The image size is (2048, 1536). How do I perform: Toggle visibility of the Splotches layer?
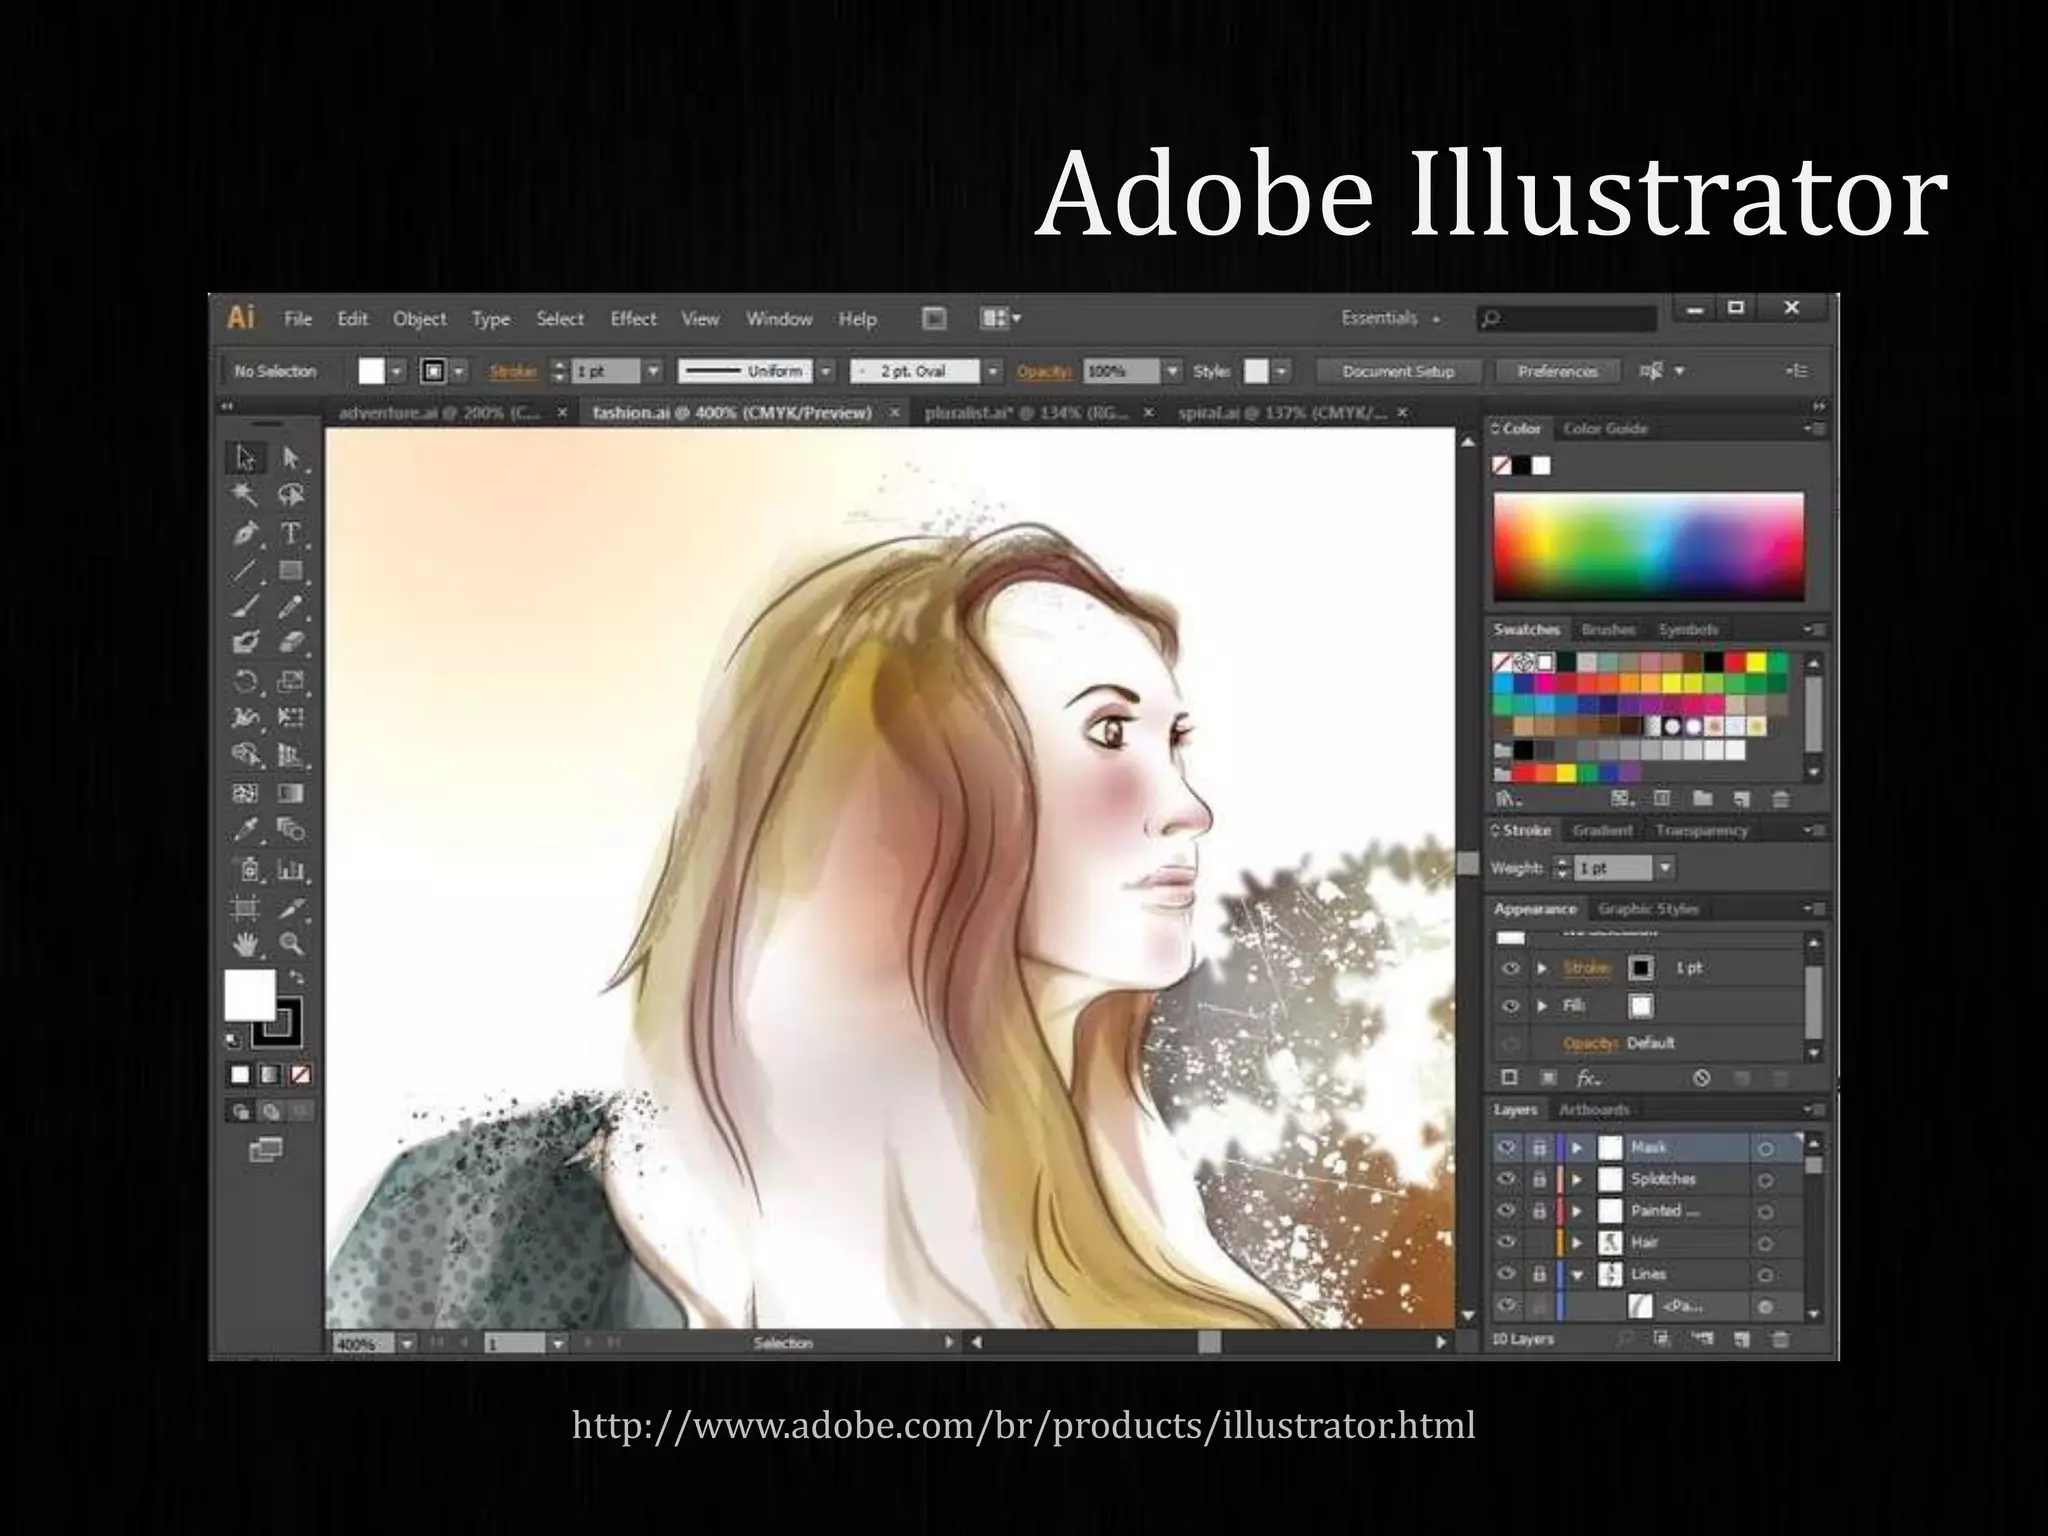point(1507,1180)
